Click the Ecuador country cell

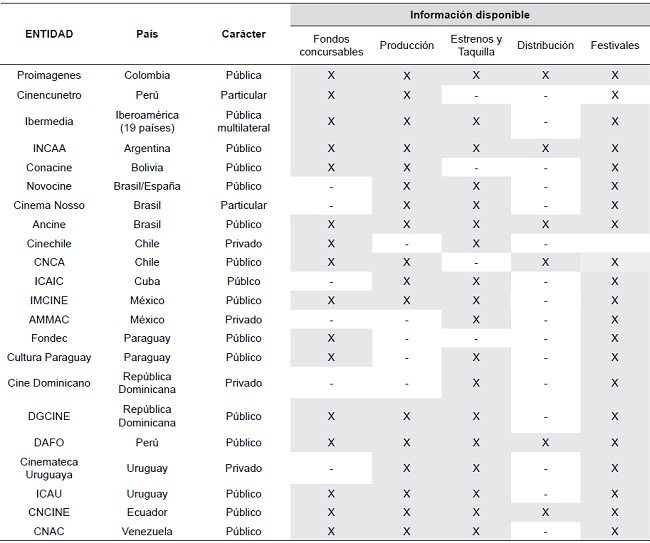(147, 512)
